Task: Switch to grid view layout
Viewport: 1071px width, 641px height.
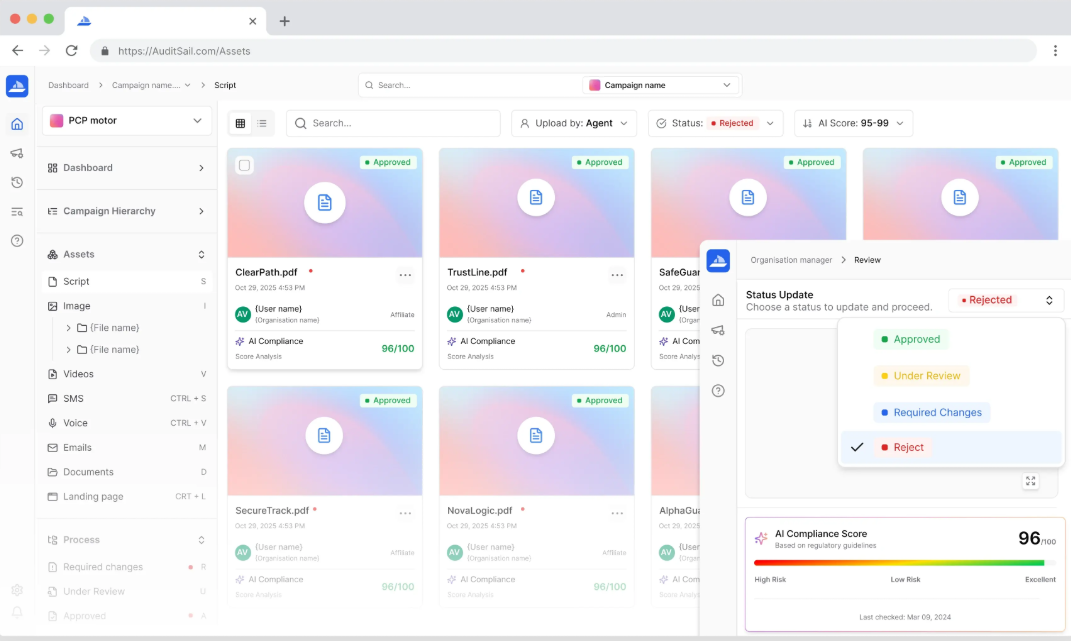Action: tap(240, 123)
